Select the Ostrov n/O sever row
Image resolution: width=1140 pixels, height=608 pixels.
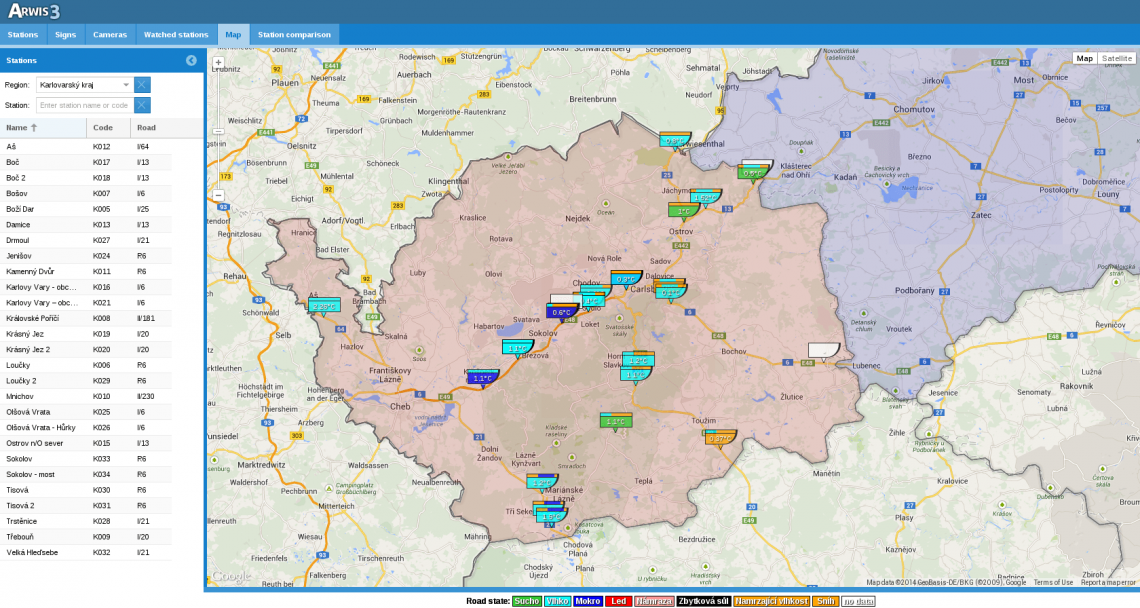[x=86, y=444]
